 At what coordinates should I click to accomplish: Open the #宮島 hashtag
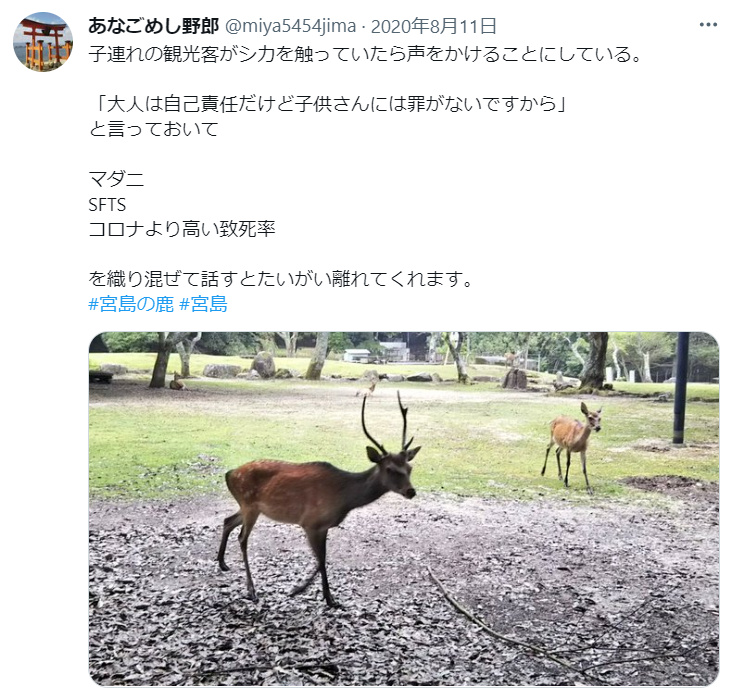tap(203, 304)
